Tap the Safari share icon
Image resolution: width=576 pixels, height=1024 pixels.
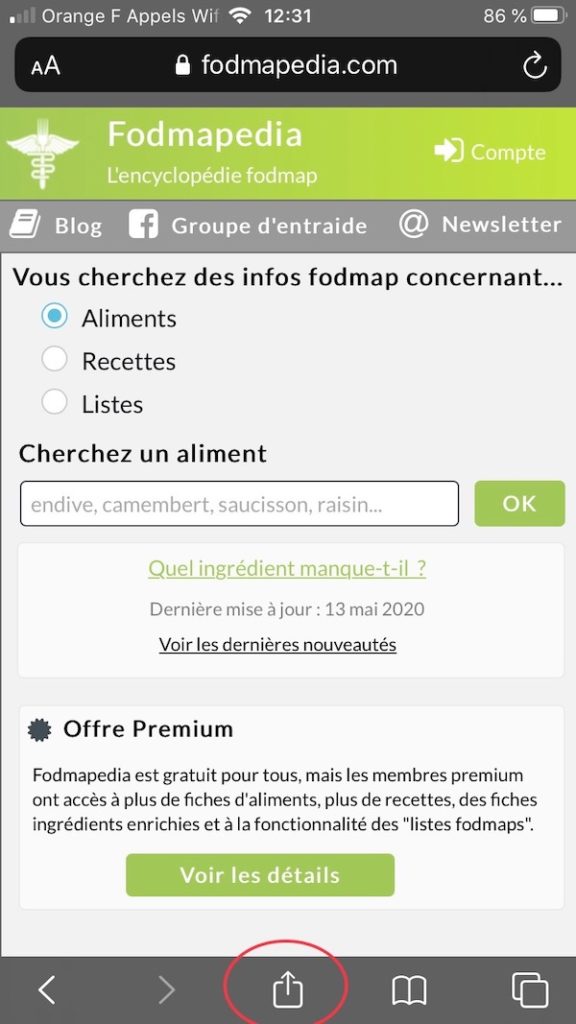click(287, 989)
